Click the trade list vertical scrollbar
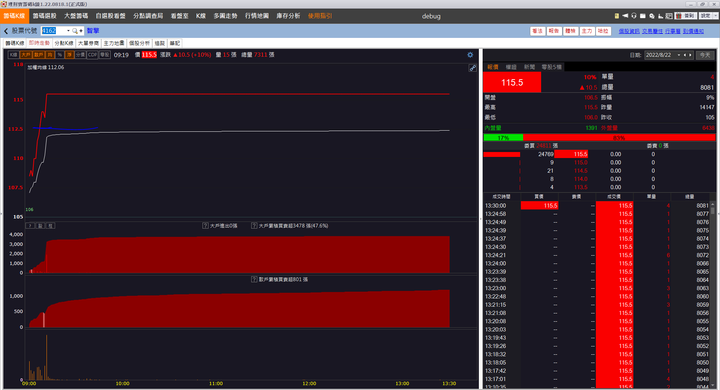 713,295
